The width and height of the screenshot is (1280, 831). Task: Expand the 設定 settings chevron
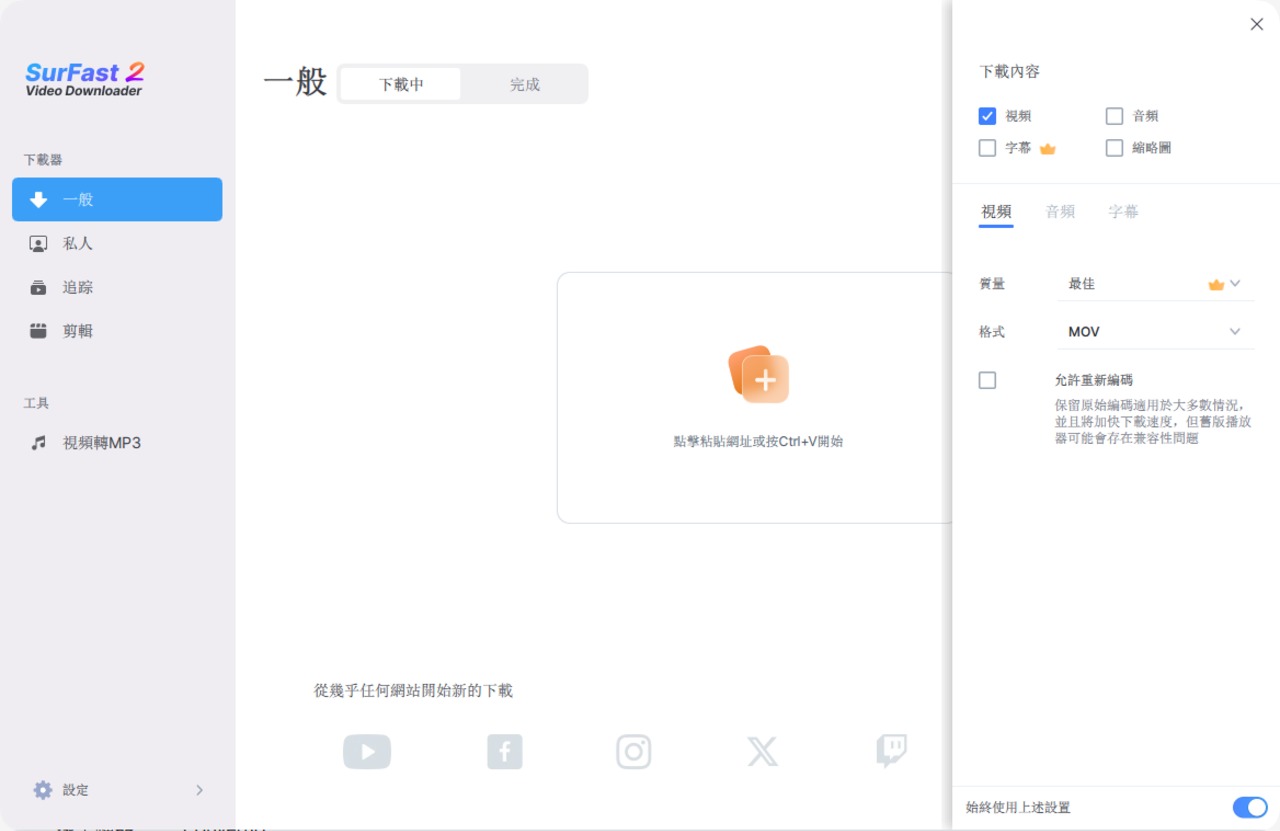pos(199,790)
